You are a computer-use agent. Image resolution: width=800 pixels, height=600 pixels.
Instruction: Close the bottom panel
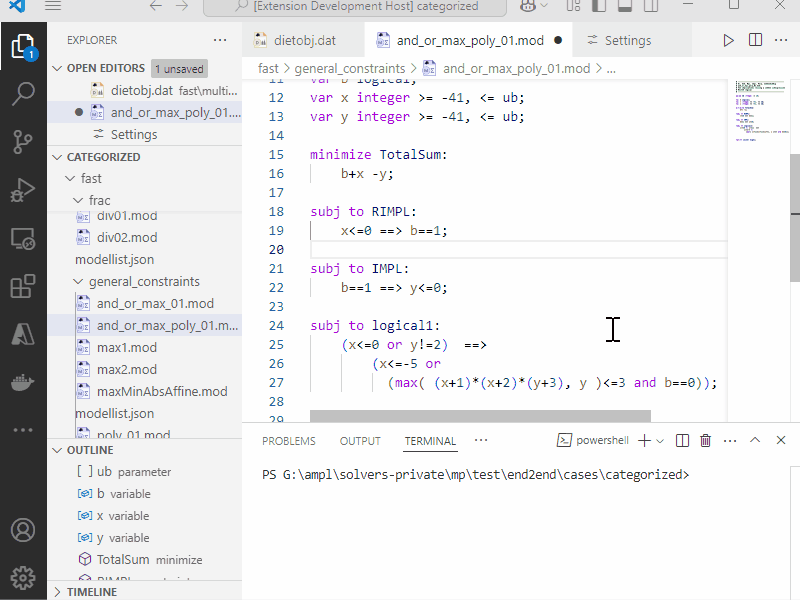click(x=781, y=440)
